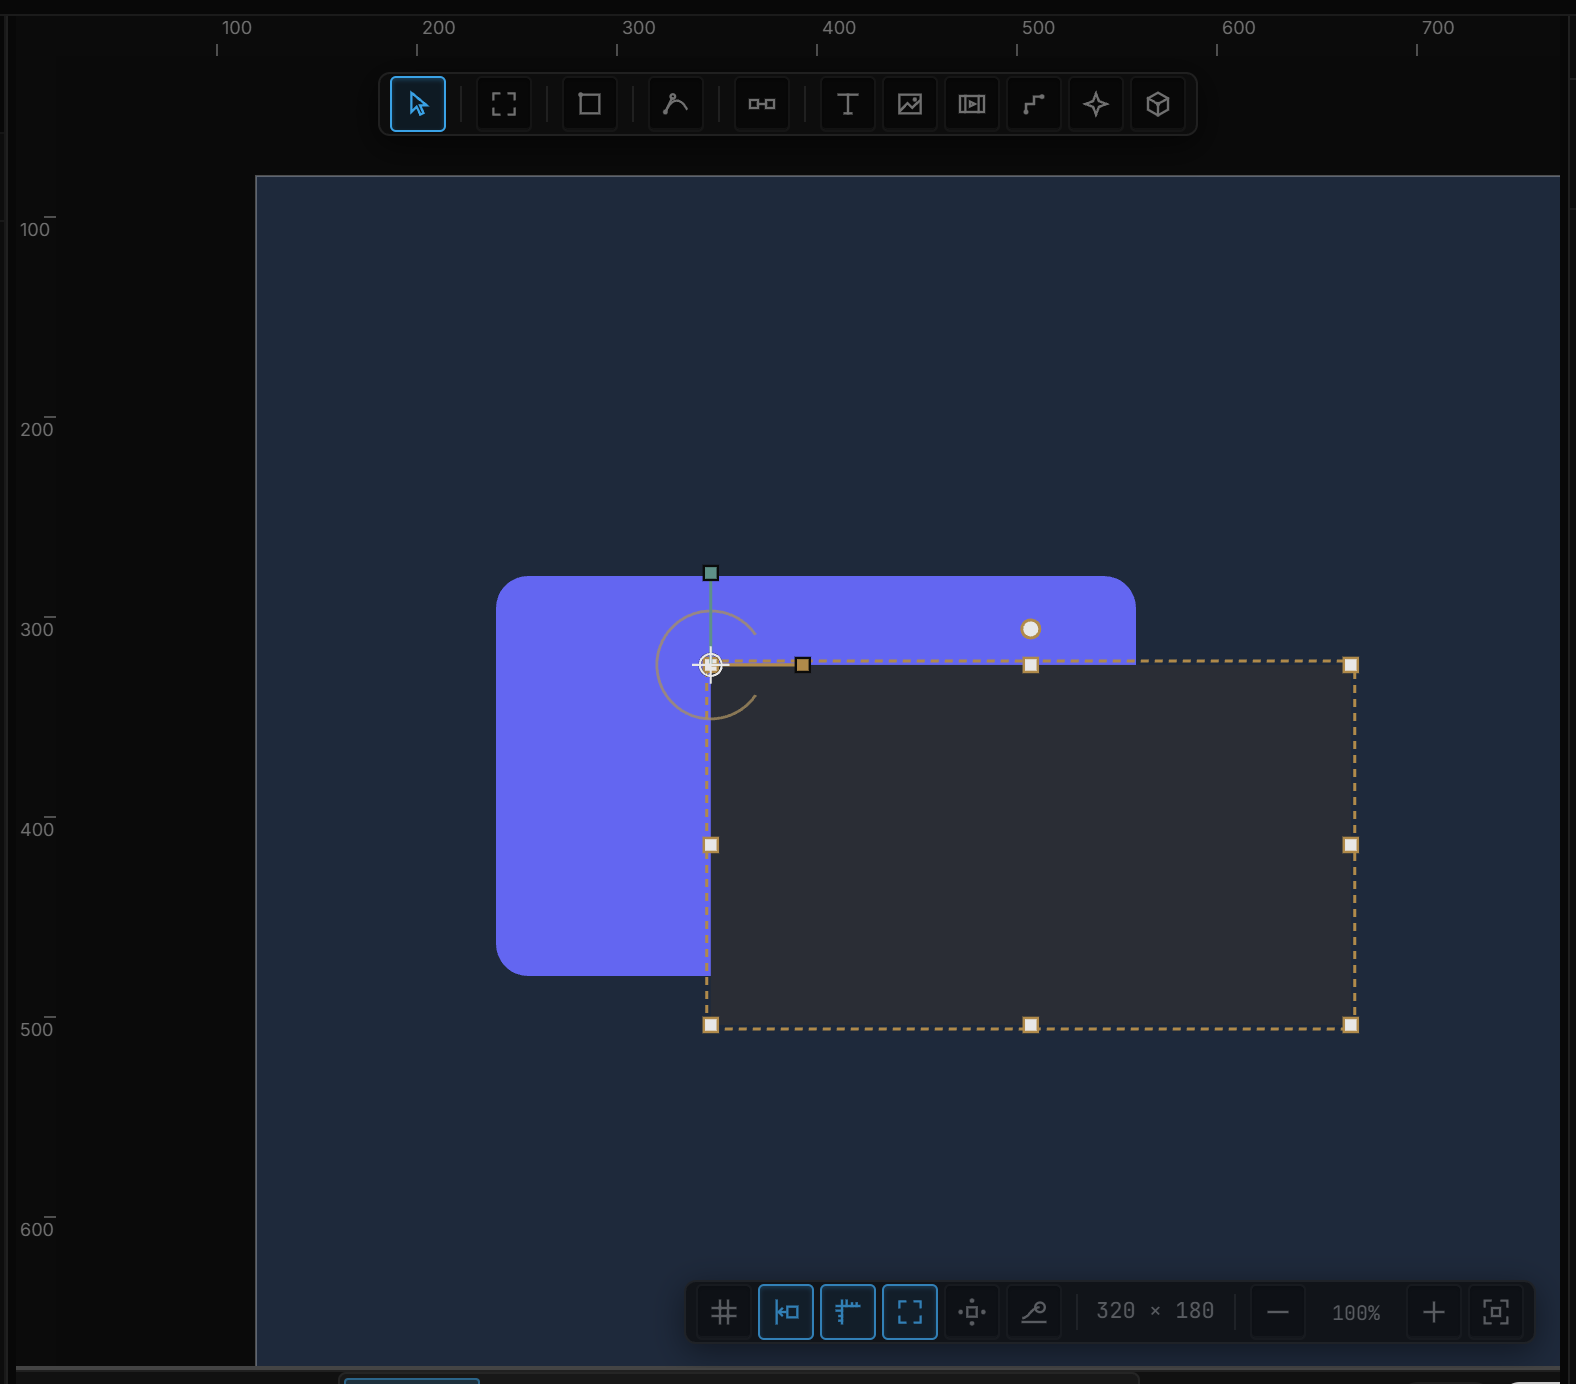Click the fit-to-screen icon

point(1496,1312)
